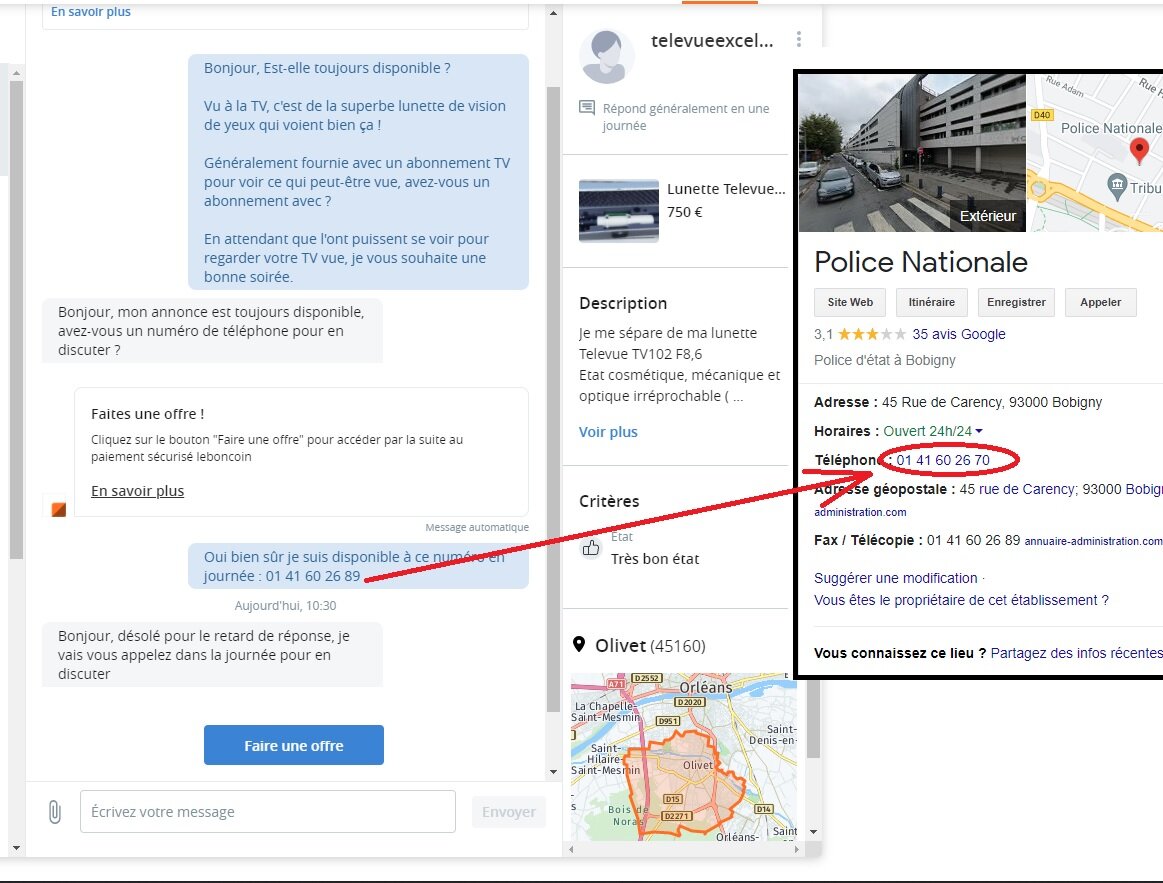Click the Fax number 01 41 60 26 89
1163x883 pixels.
tap(973, 540)
